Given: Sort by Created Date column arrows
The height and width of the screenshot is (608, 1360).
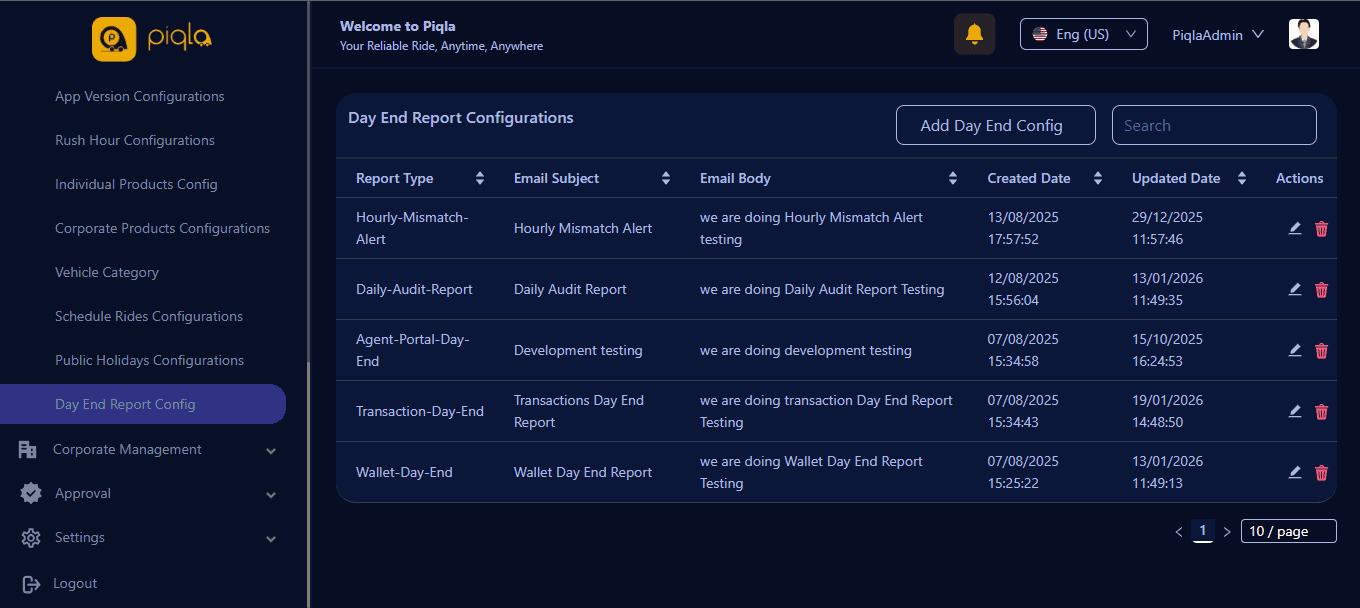Looking at the screenshot, I should point(1098,178).
